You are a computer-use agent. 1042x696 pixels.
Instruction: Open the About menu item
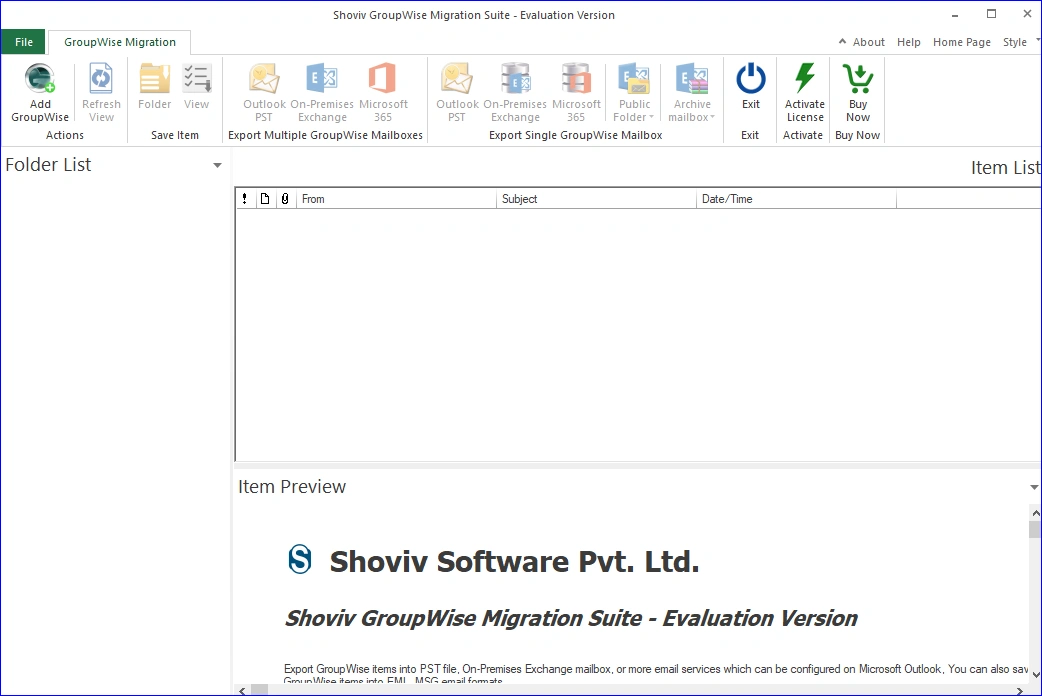click(x=869, y=42)
